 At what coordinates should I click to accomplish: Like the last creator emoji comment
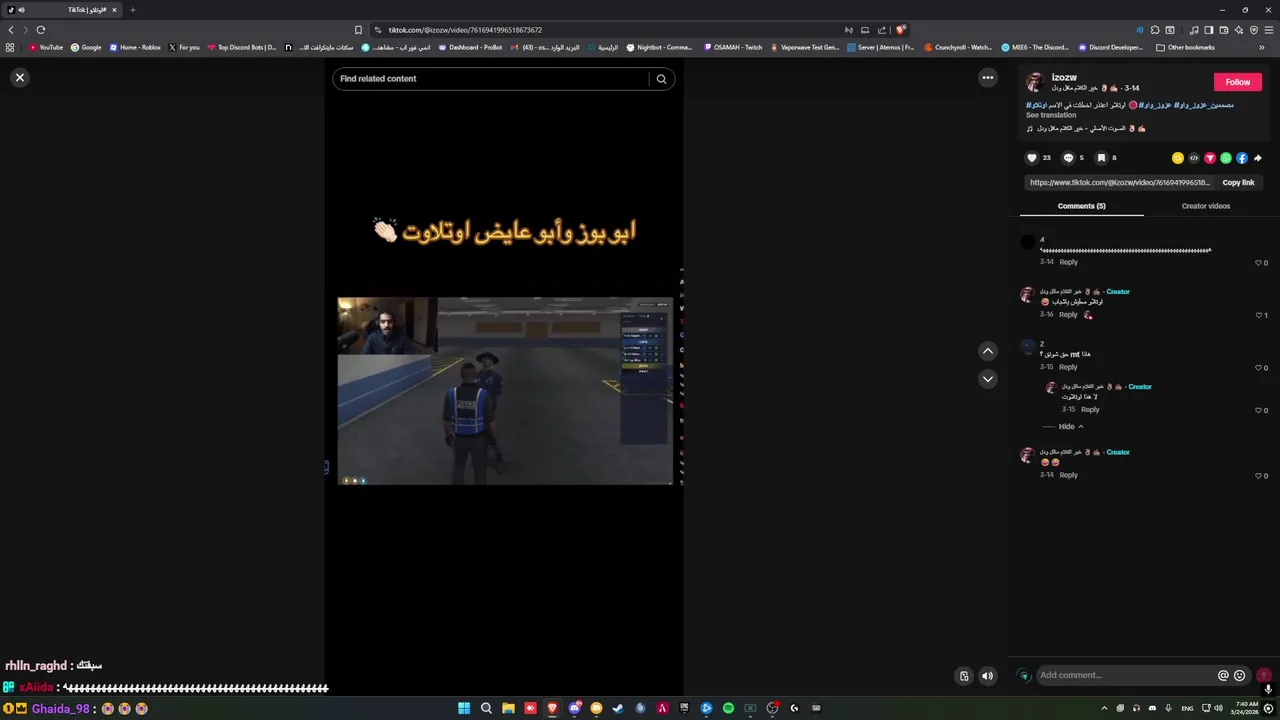[1258, 476]
